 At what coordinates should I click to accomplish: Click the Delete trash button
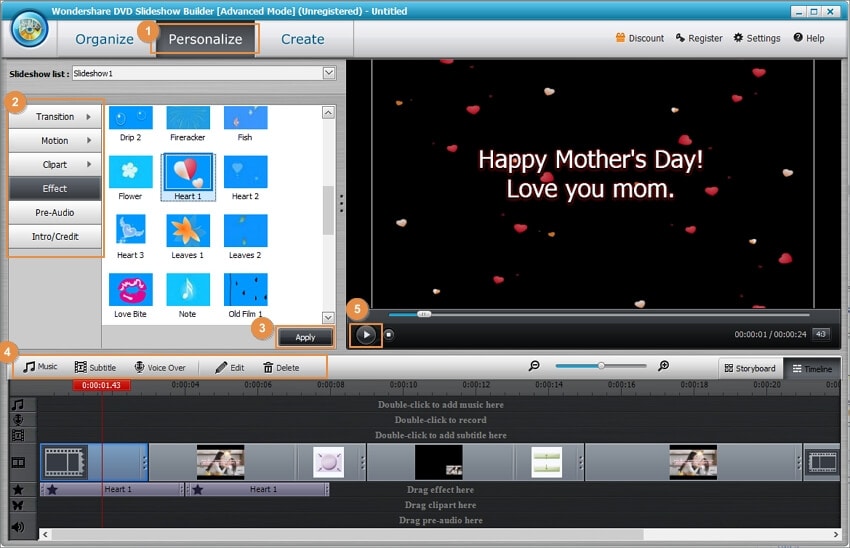pyautogui.click(x=281, y=368)
